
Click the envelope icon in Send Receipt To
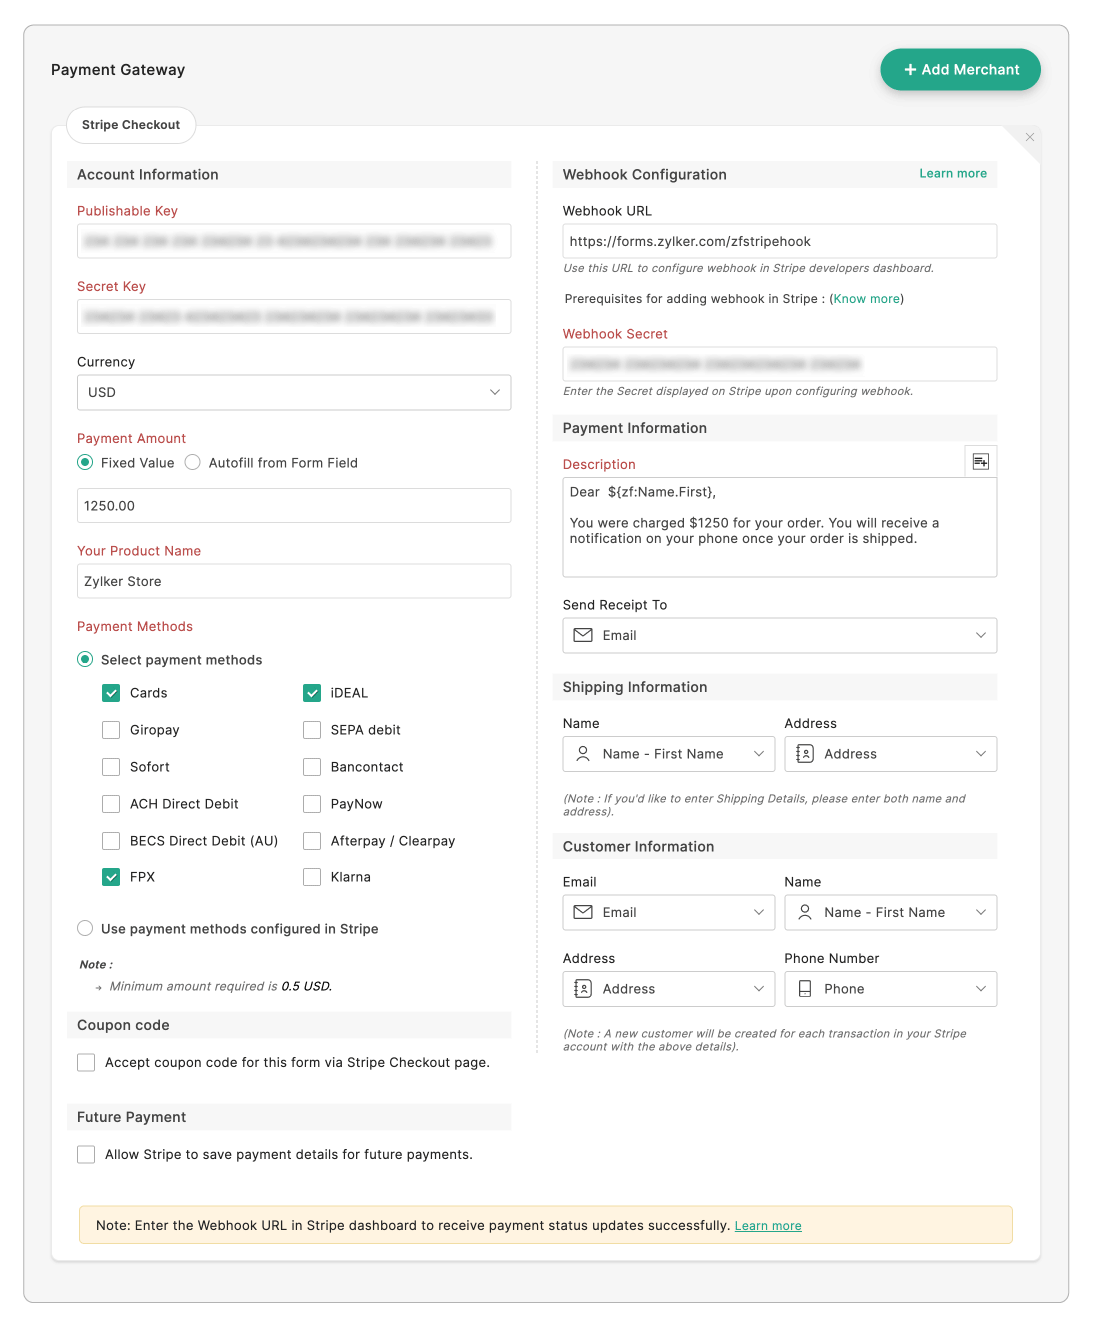(x=583, y=635)
